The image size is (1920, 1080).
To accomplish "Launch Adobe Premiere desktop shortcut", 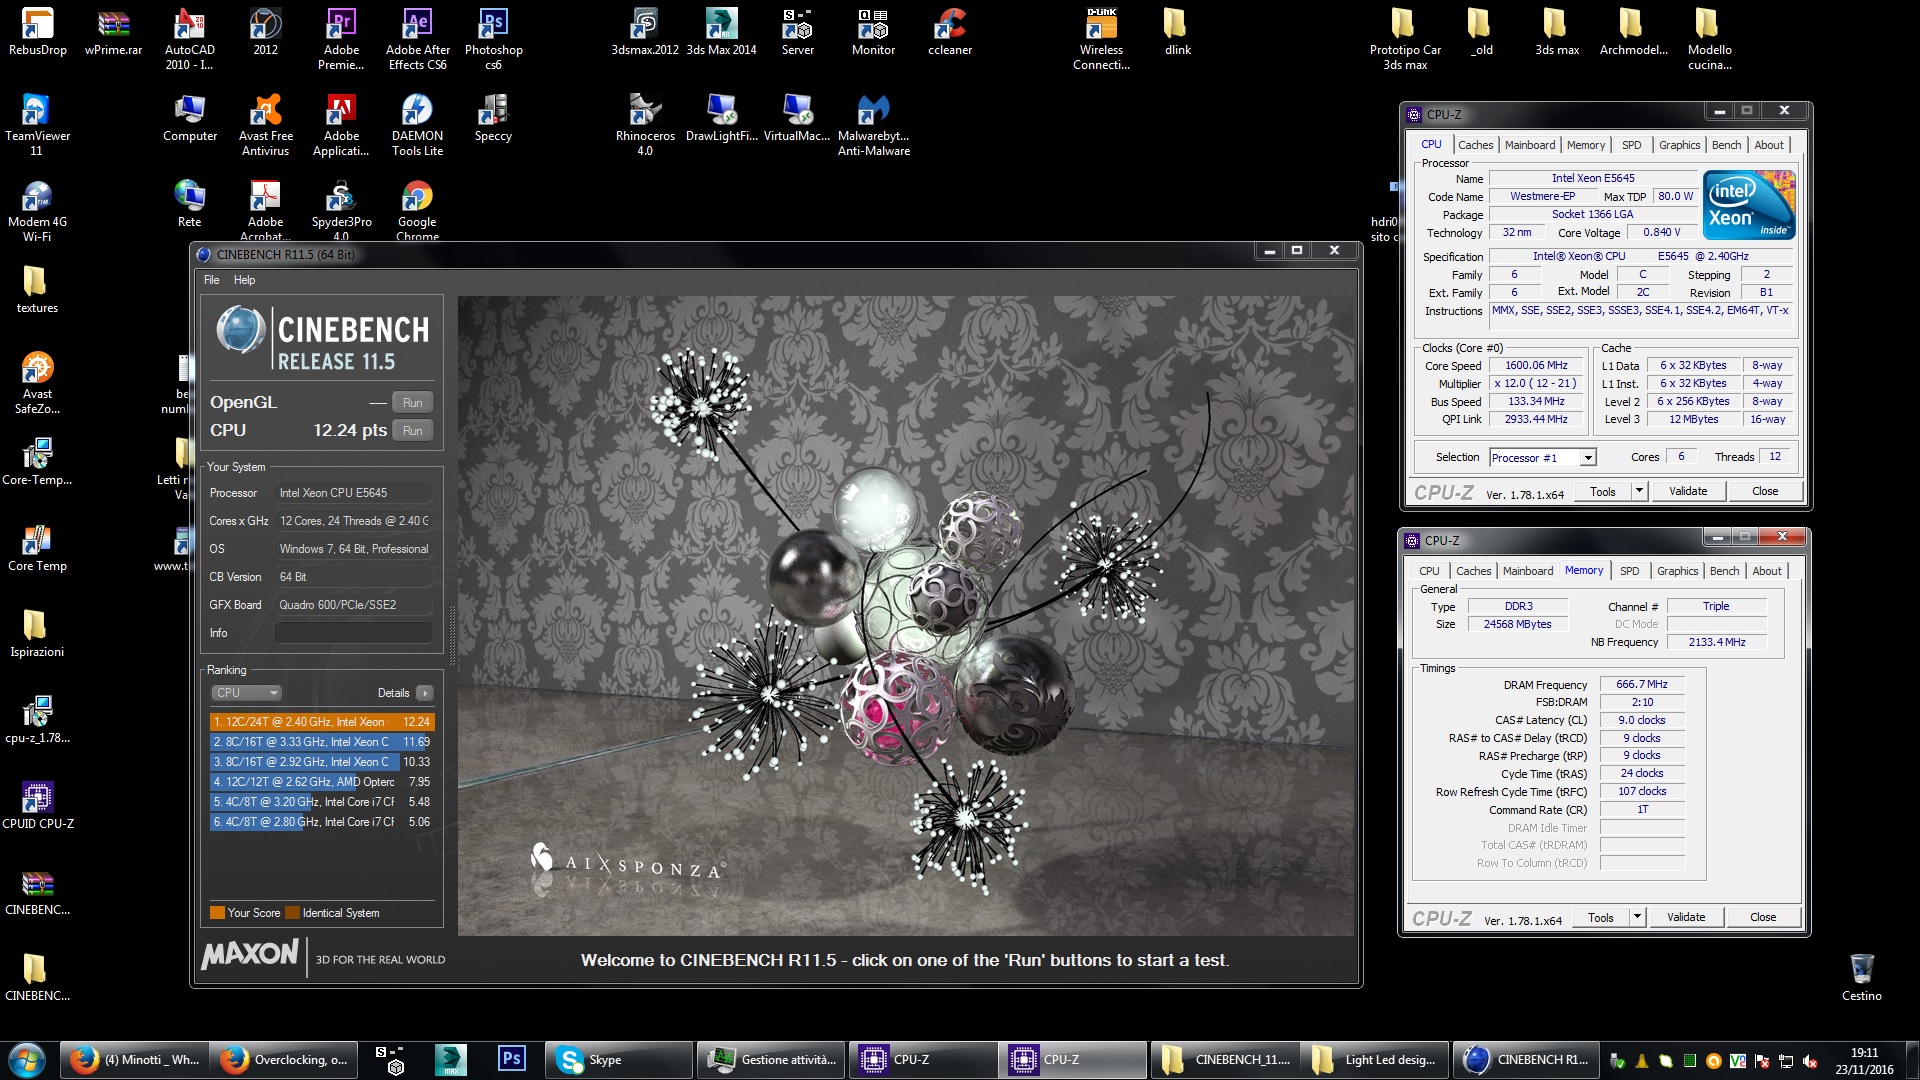I will [x=341, y=39].
